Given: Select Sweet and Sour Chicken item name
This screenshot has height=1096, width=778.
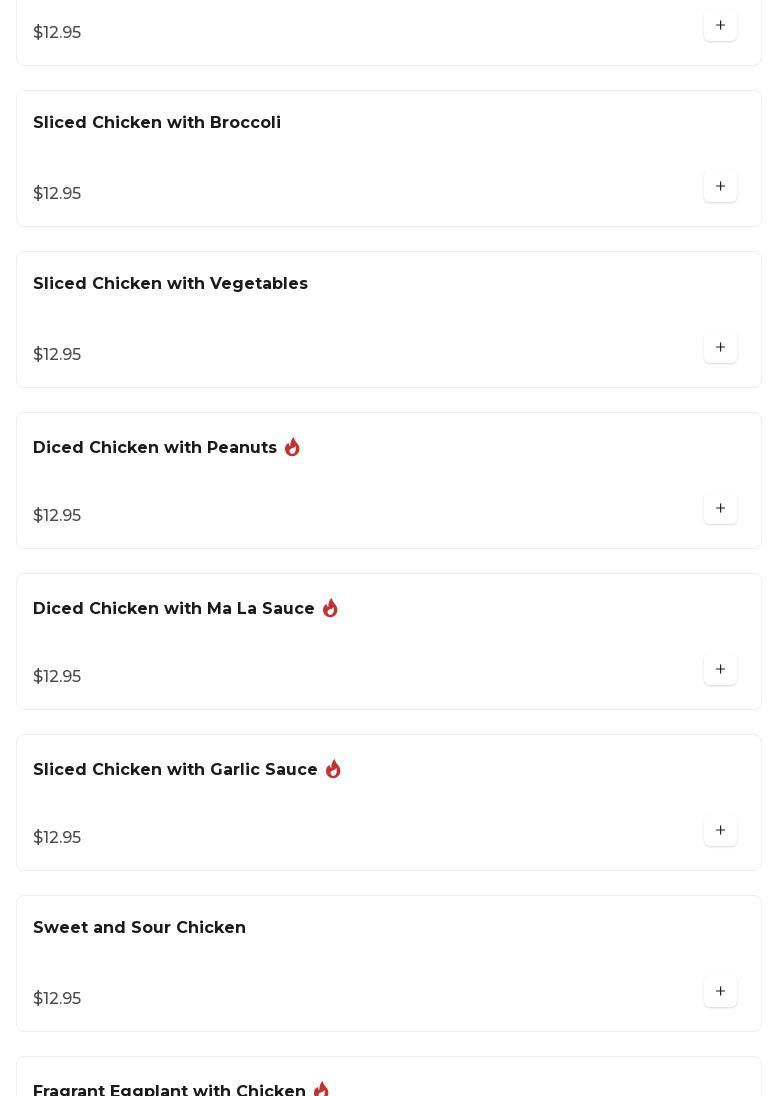Looking at the screenshot, I should click(x=139, y=928).
